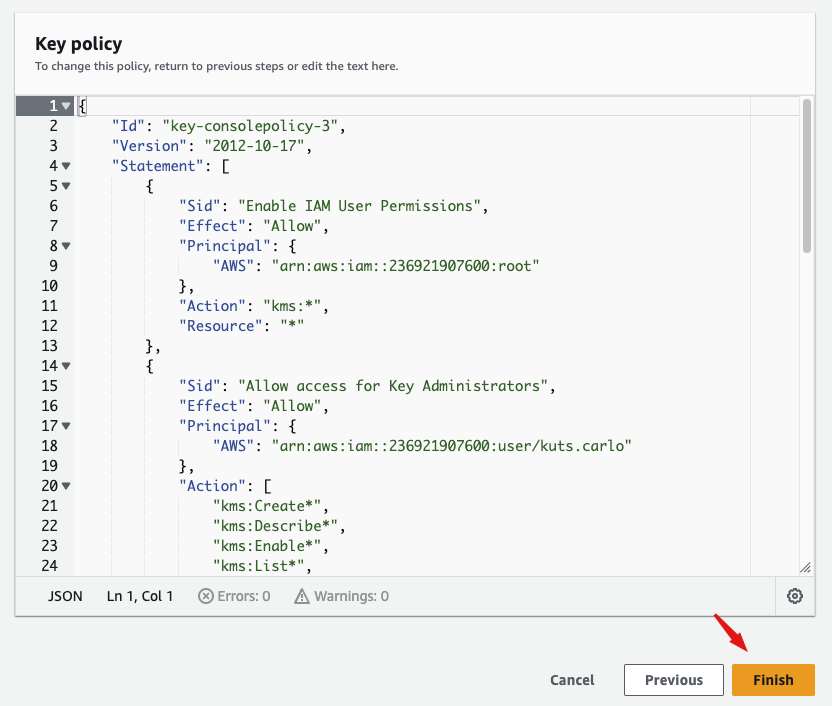Fold the first statement block at line 5
This screenshot has height=706, width=832.
coord(66,186)
